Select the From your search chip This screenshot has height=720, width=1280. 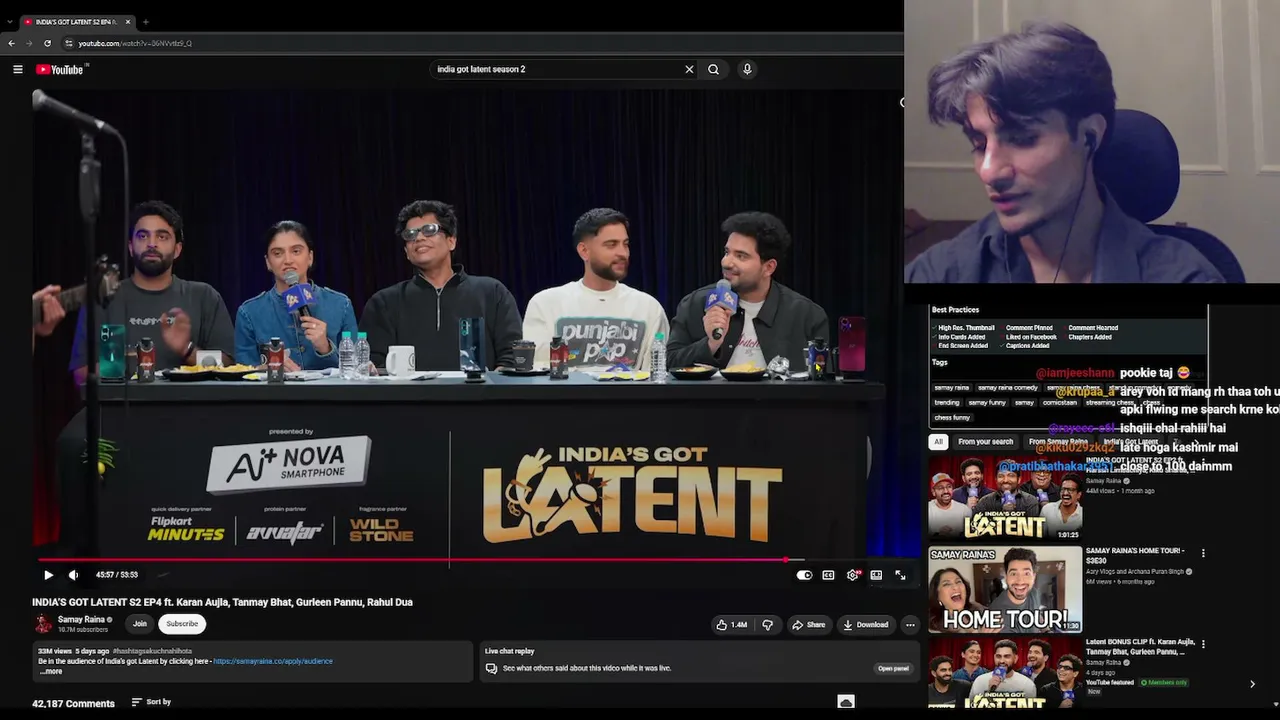point(985,442)
